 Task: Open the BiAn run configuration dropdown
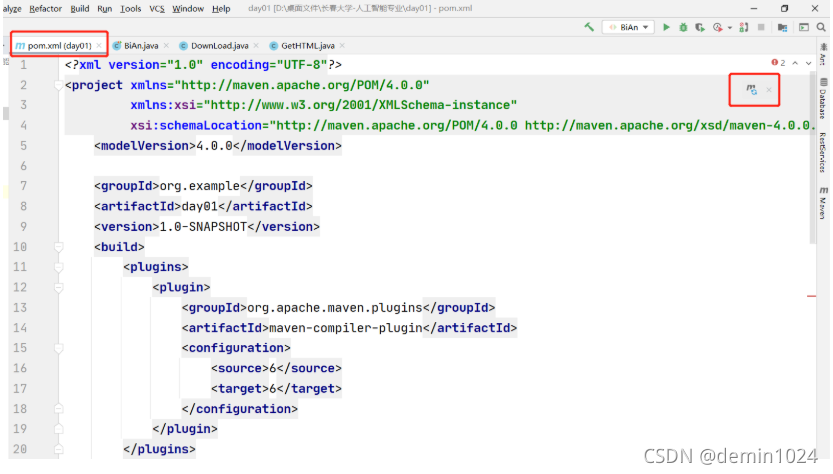(x=629, y=27)
